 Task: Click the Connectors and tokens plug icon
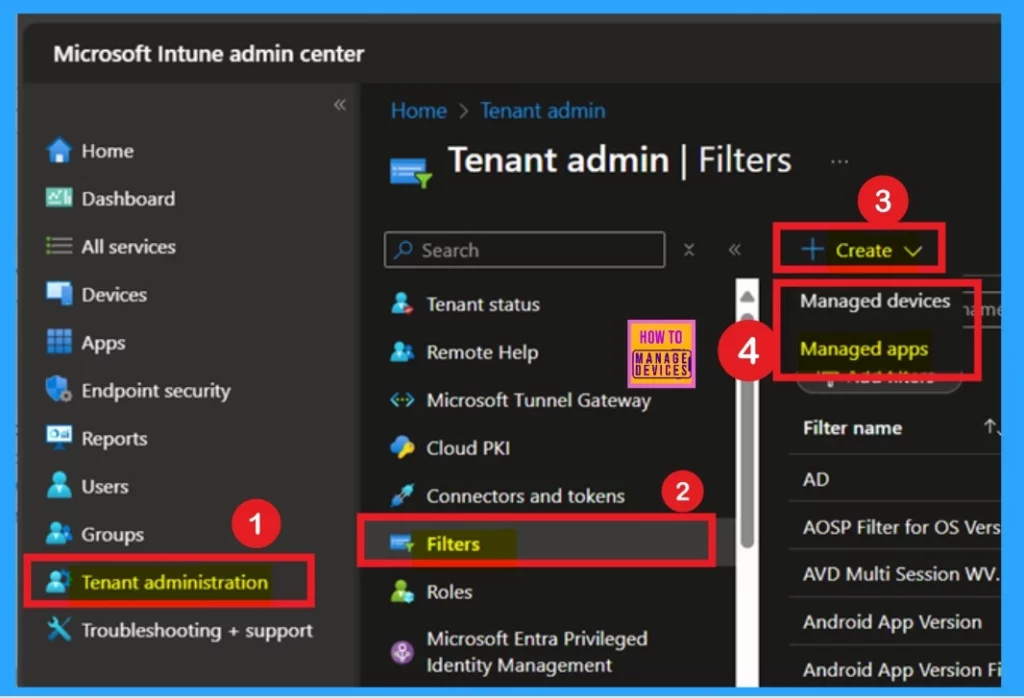[402, 496]
